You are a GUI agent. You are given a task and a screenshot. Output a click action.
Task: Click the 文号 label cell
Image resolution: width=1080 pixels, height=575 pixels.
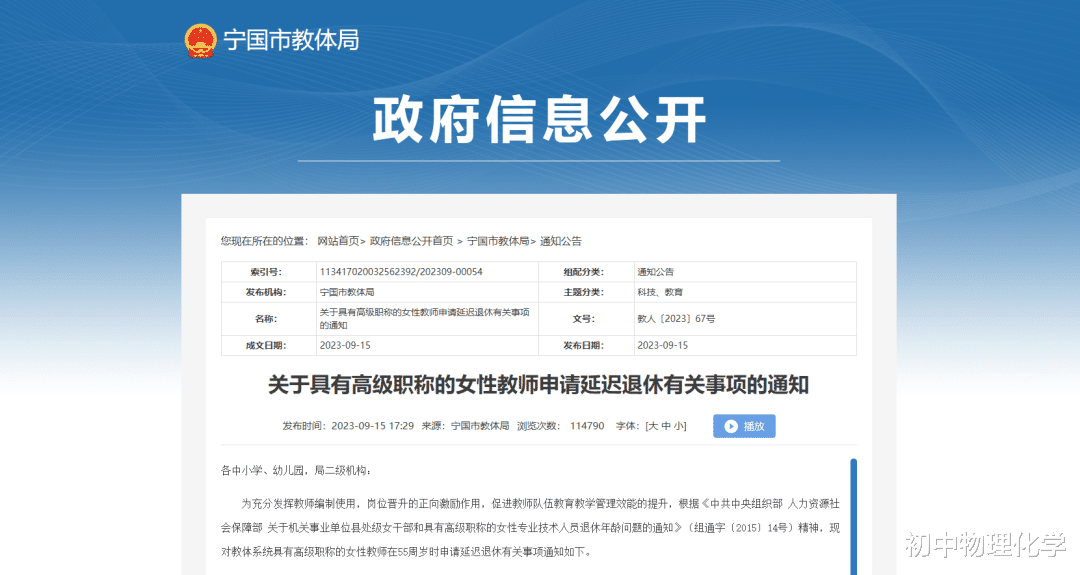[x=586, y=319]
